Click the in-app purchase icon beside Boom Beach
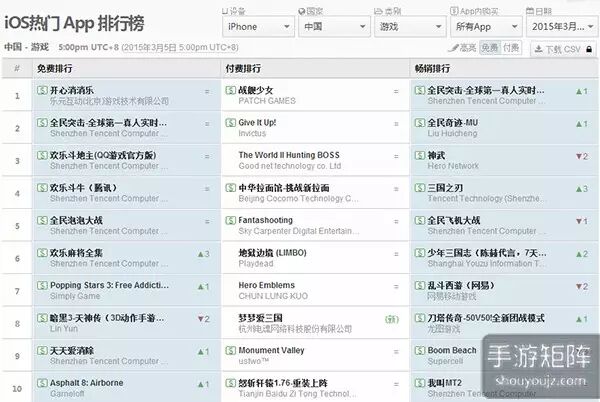This screenshot has height=402, width=600. point(420,350)
